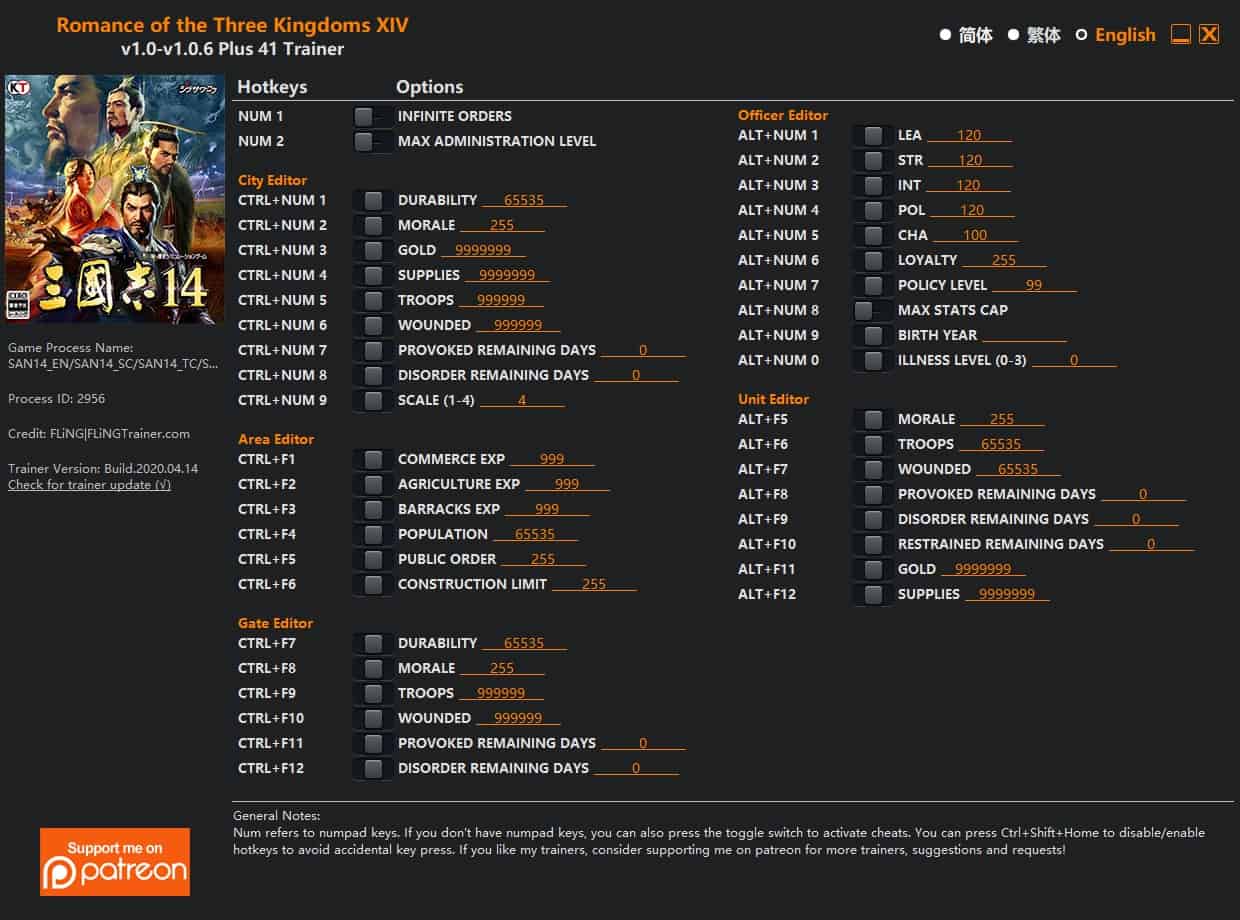Click the Process ID: 2956 text
Screen dimensions: 1240x920
click(x=56, y=399)
